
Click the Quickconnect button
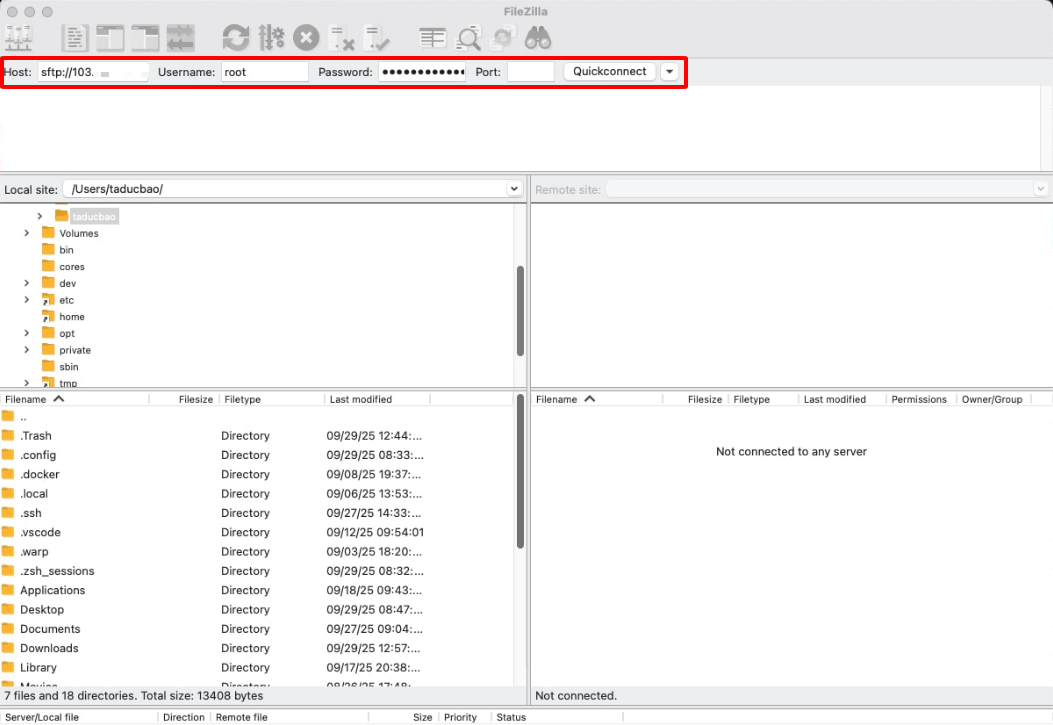coord(610,72)
